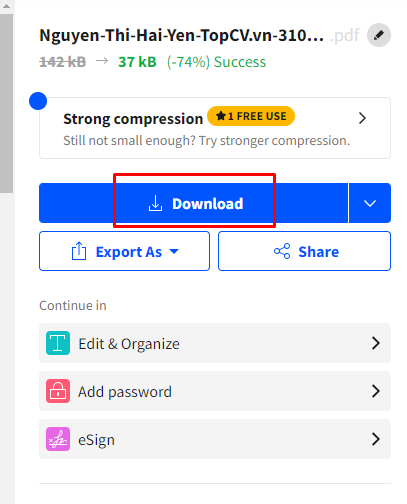Screen dimensions: 407x504
Task: Select the Strong compression radio dot
Action: pyautogui.click(x=38, y=101)
